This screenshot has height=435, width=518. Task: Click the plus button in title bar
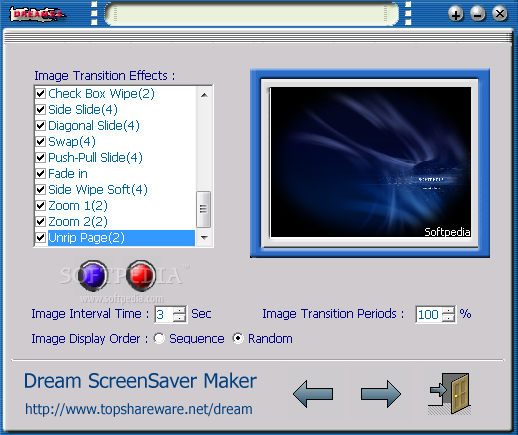coord(455,14)
